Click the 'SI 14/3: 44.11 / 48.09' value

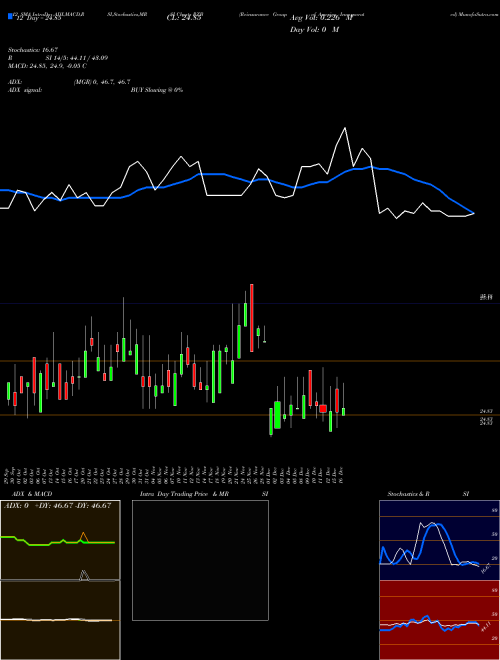77,58
